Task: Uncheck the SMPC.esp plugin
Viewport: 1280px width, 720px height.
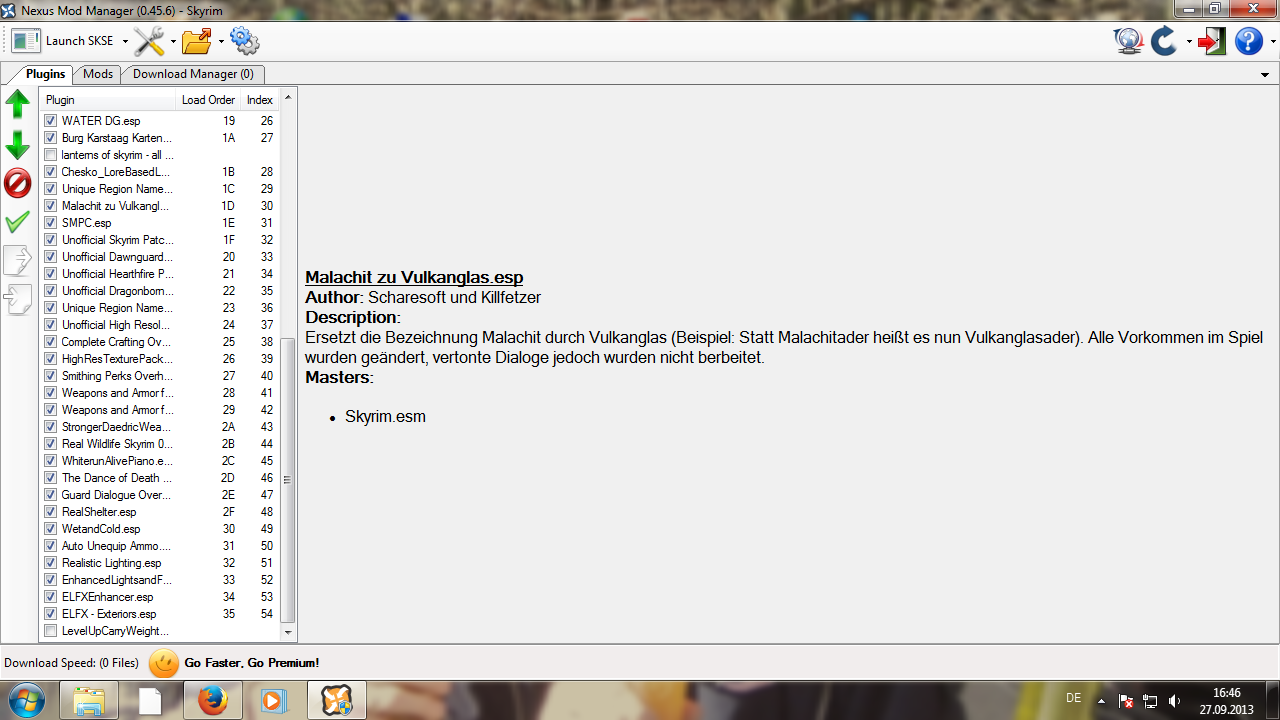Action: point(51,223)
